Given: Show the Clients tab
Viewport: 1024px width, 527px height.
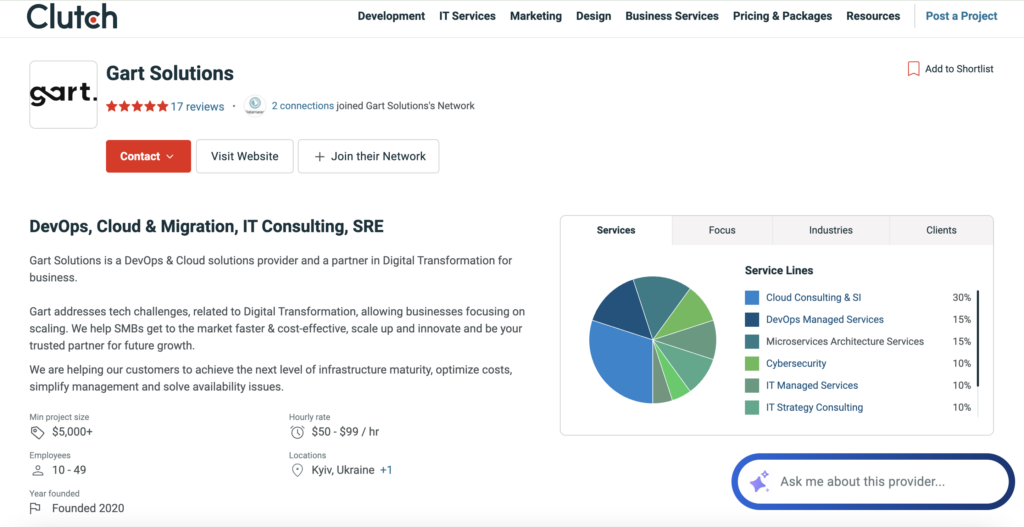Looking at the screenshot, I should [x=941, y=230].
